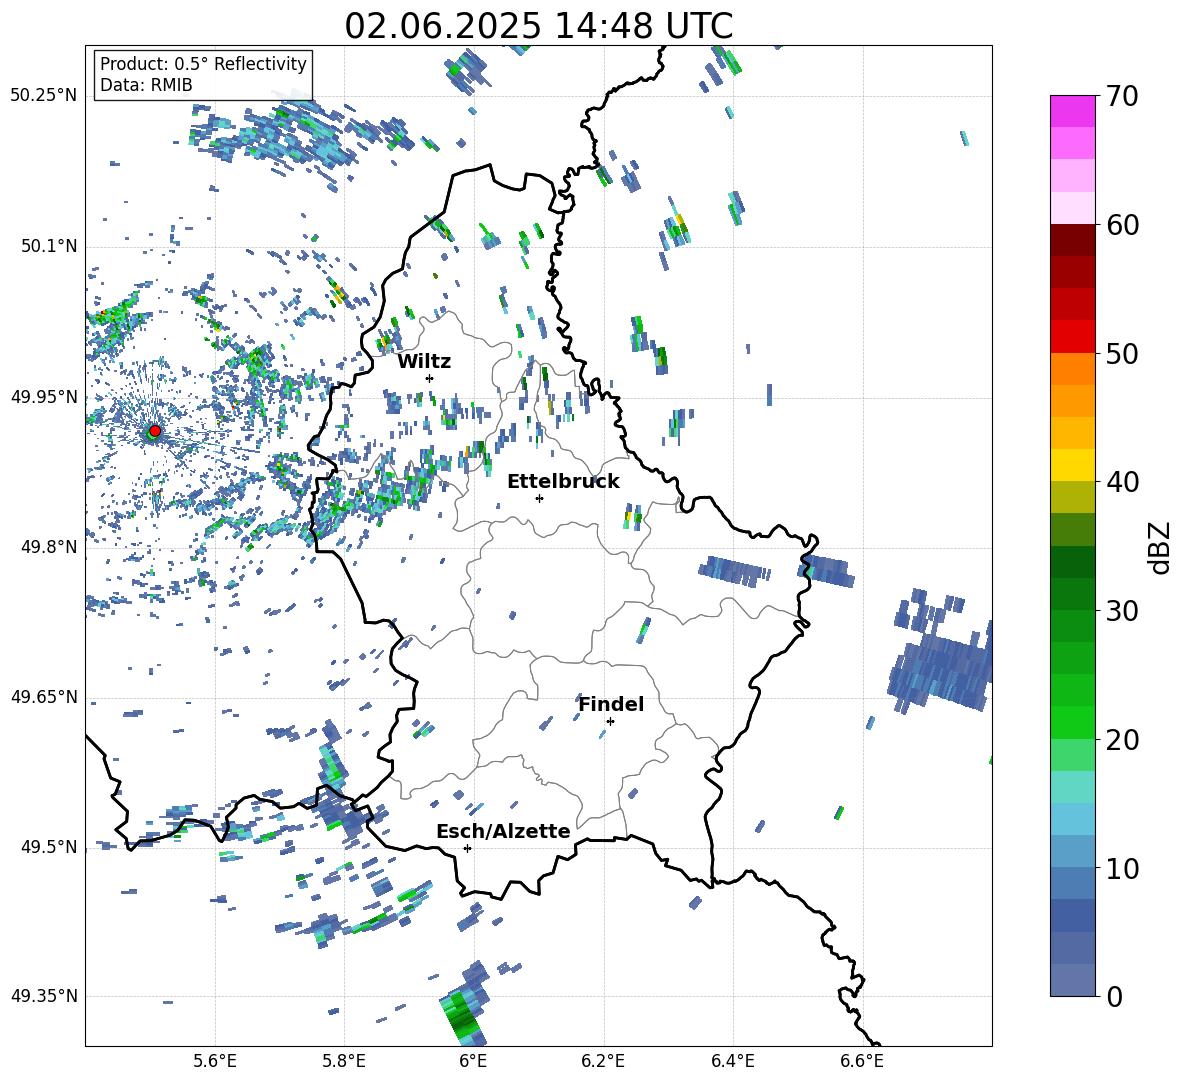Screen dimensions: 1184x1081
Task: Click the 50.1°N latitude tick label
Action: click(x=48, y=246)
